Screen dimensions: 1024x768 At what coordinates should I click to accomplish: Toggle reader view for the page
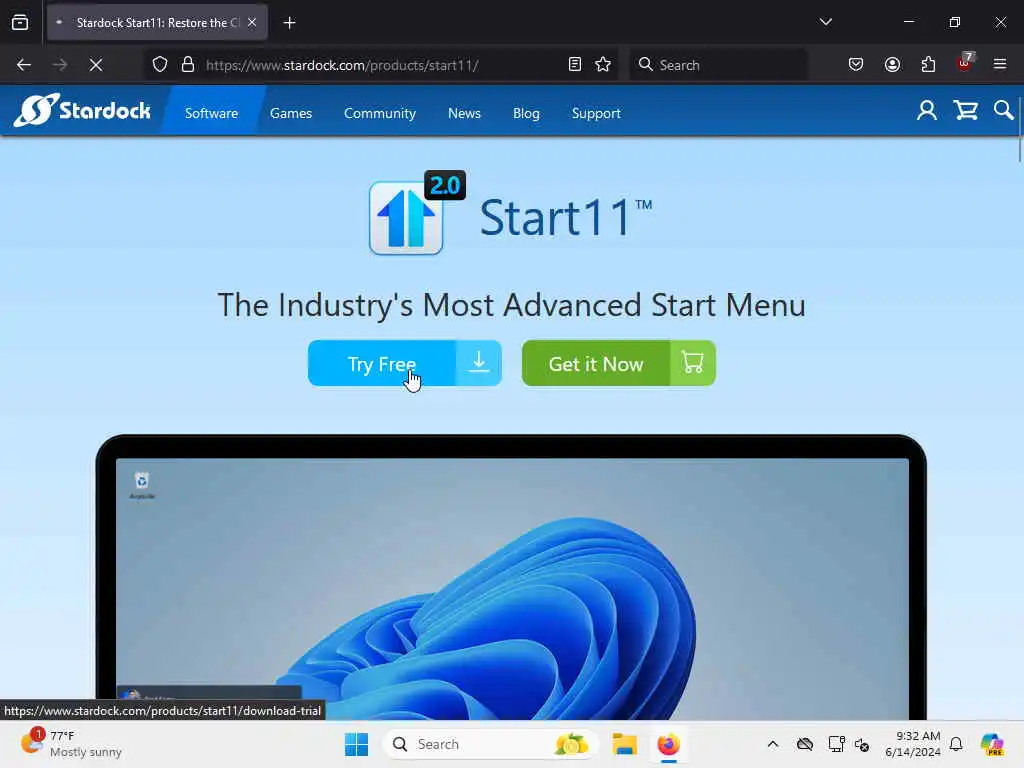(575, 65)
